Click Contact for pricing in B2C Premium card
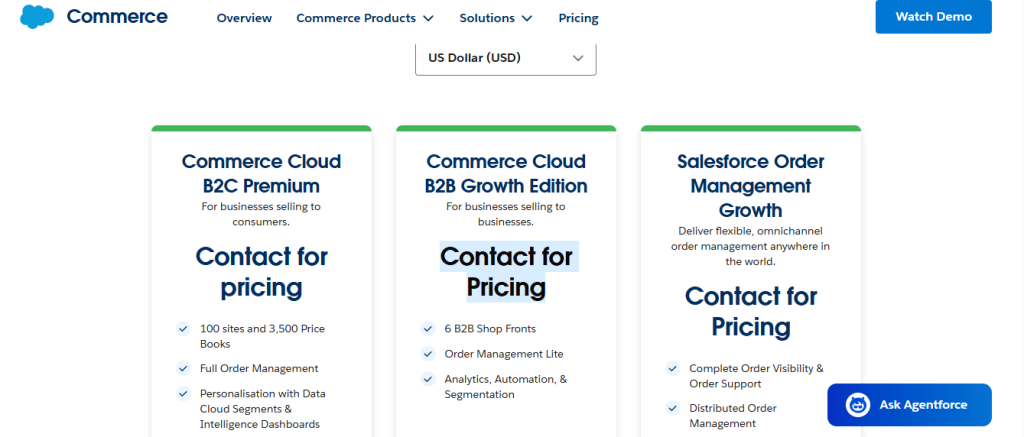The height and width of the screenshot is (437, 1024). point(261,272)
